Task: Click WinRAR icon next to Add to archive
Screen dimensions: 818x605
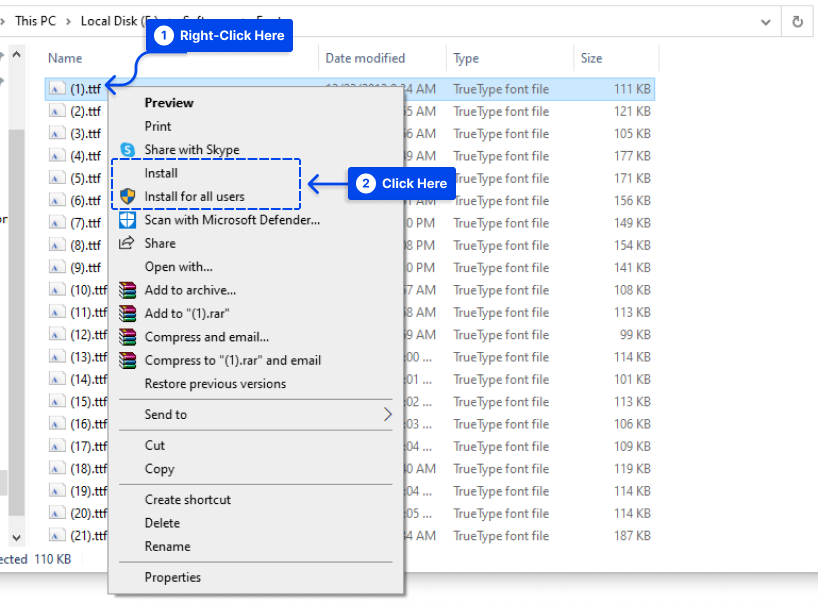Action: 127,290
